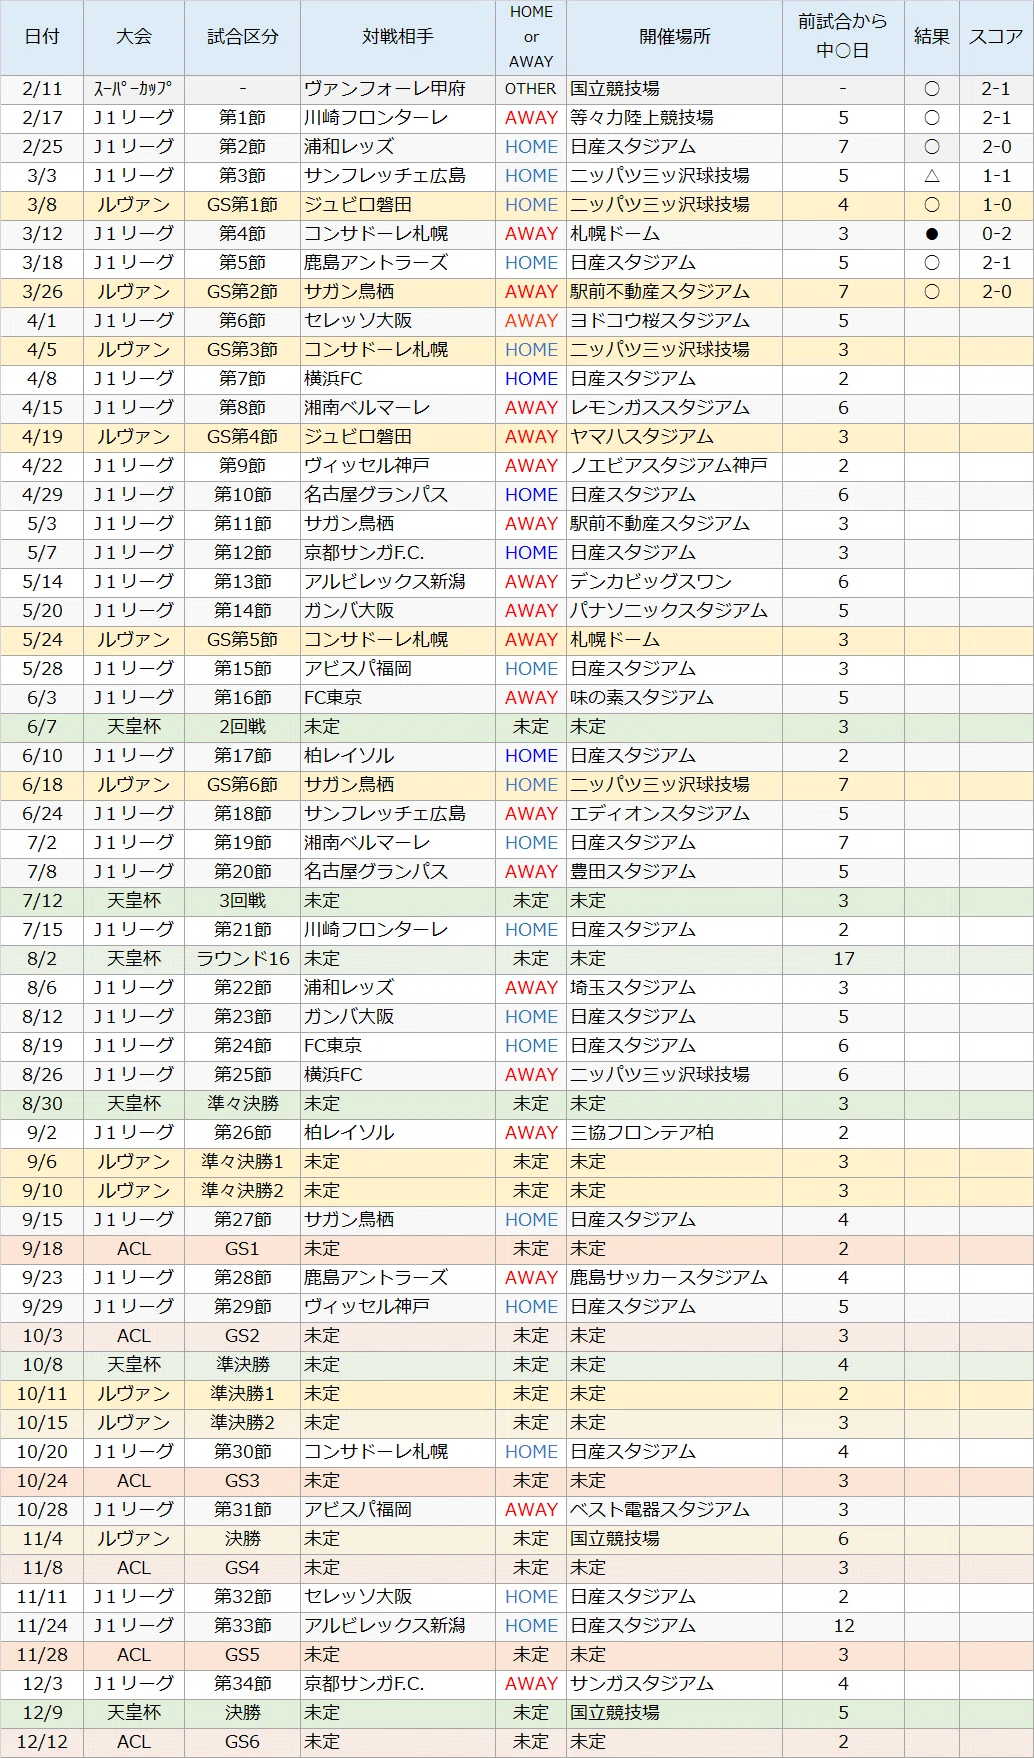
Task: Click the 3回戦 cell
Action: (242, 901)
